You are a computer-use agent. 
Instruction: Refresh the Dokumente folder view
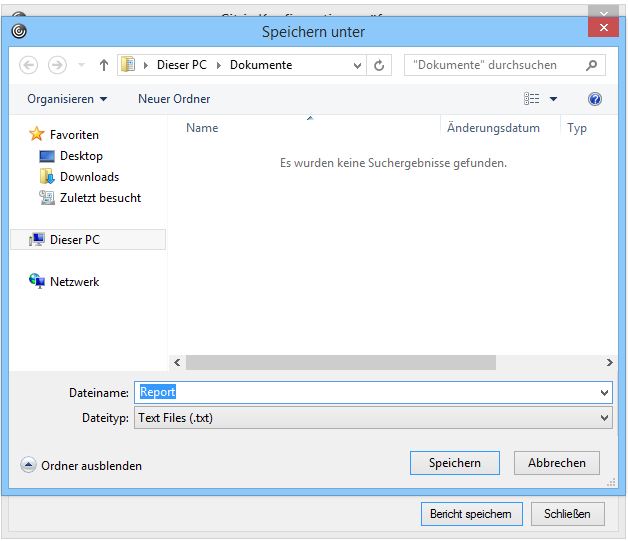[379, 65]
